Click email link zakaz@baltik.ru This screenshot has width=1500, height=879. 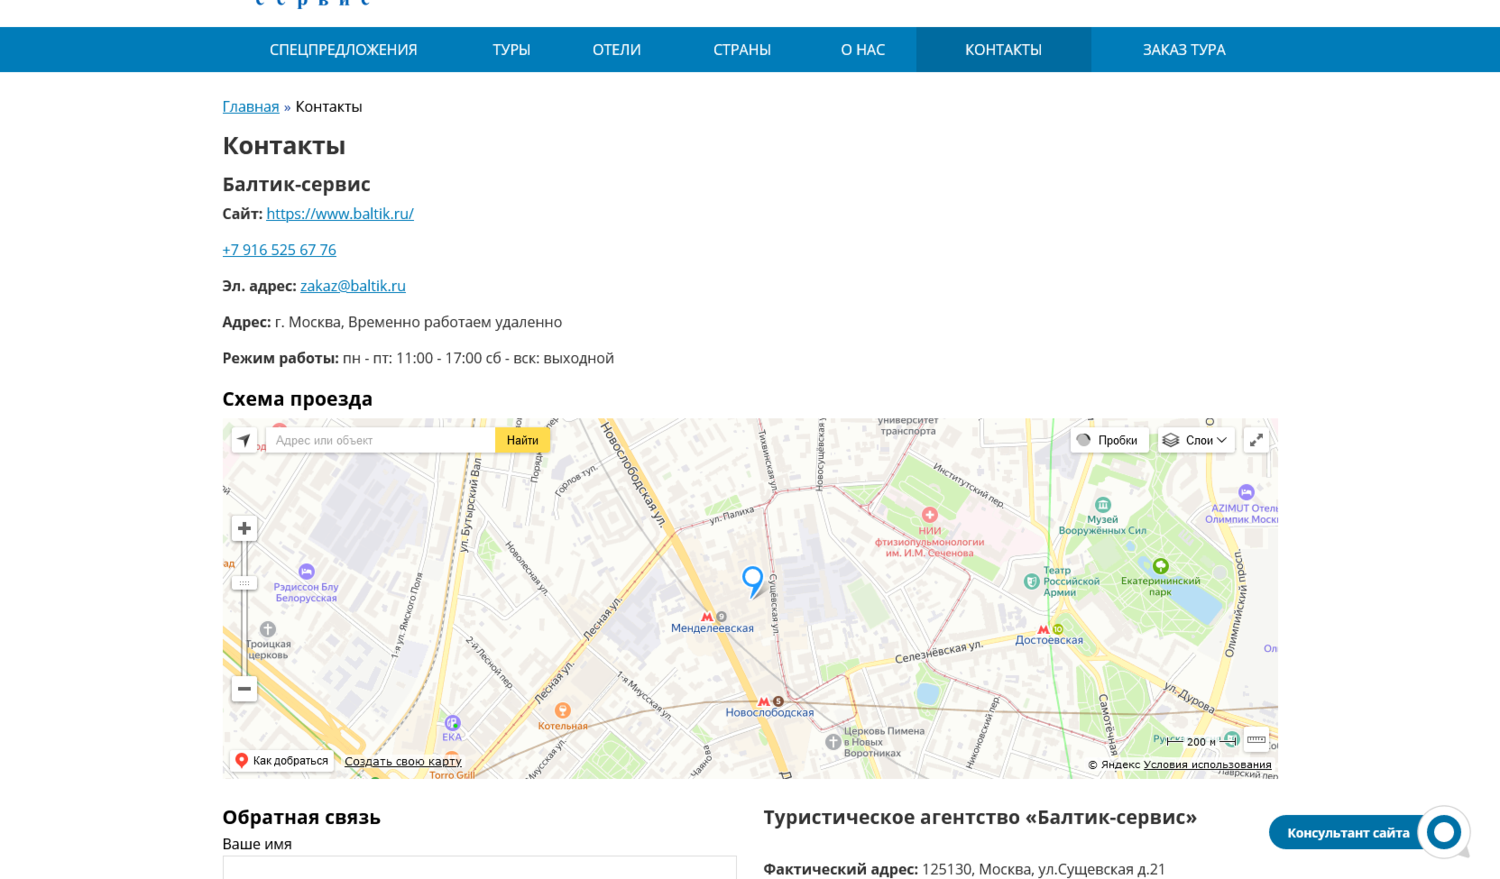click(x=353, y=286)
